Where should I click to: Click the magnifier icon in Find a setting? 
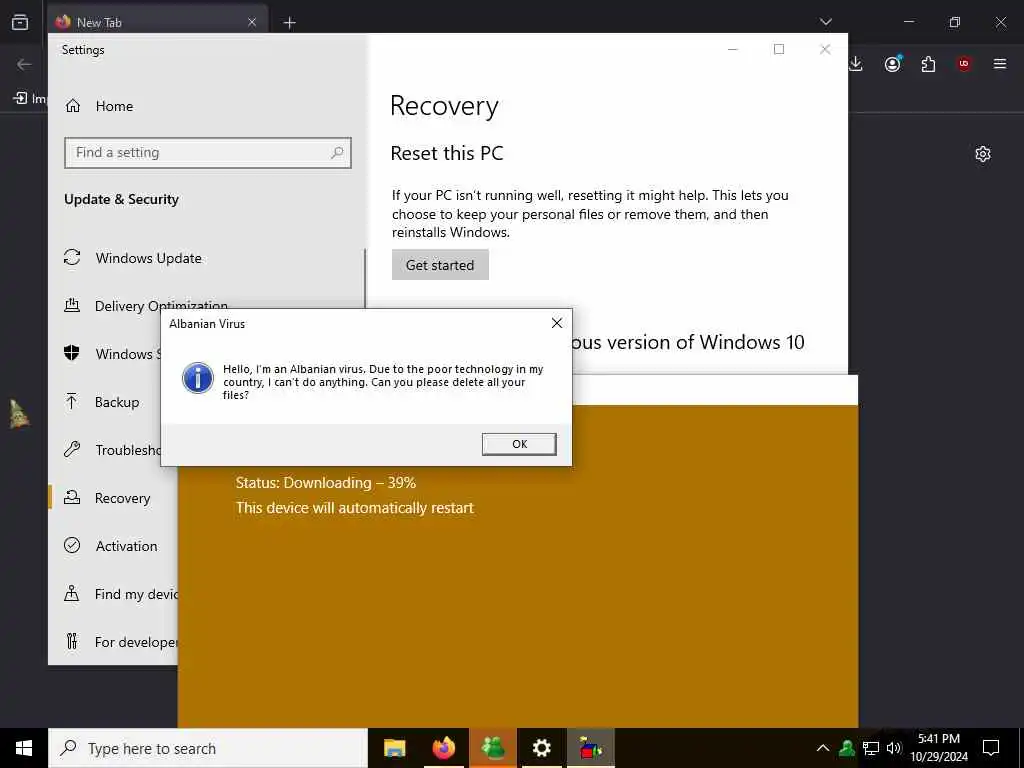(x=337, y=153)
